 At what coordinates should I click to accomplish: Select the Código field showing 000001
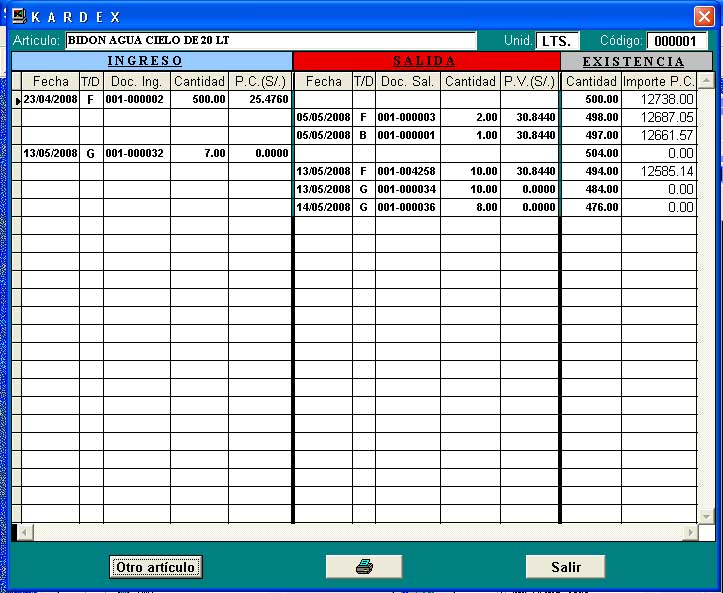click(677, 41)
